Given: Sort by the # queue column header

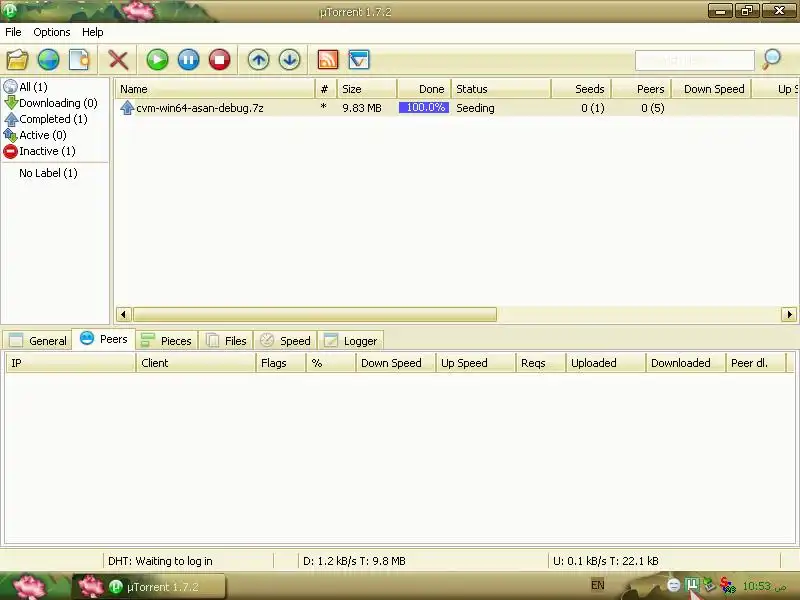Looking at the screenshot, I should 326,89.
